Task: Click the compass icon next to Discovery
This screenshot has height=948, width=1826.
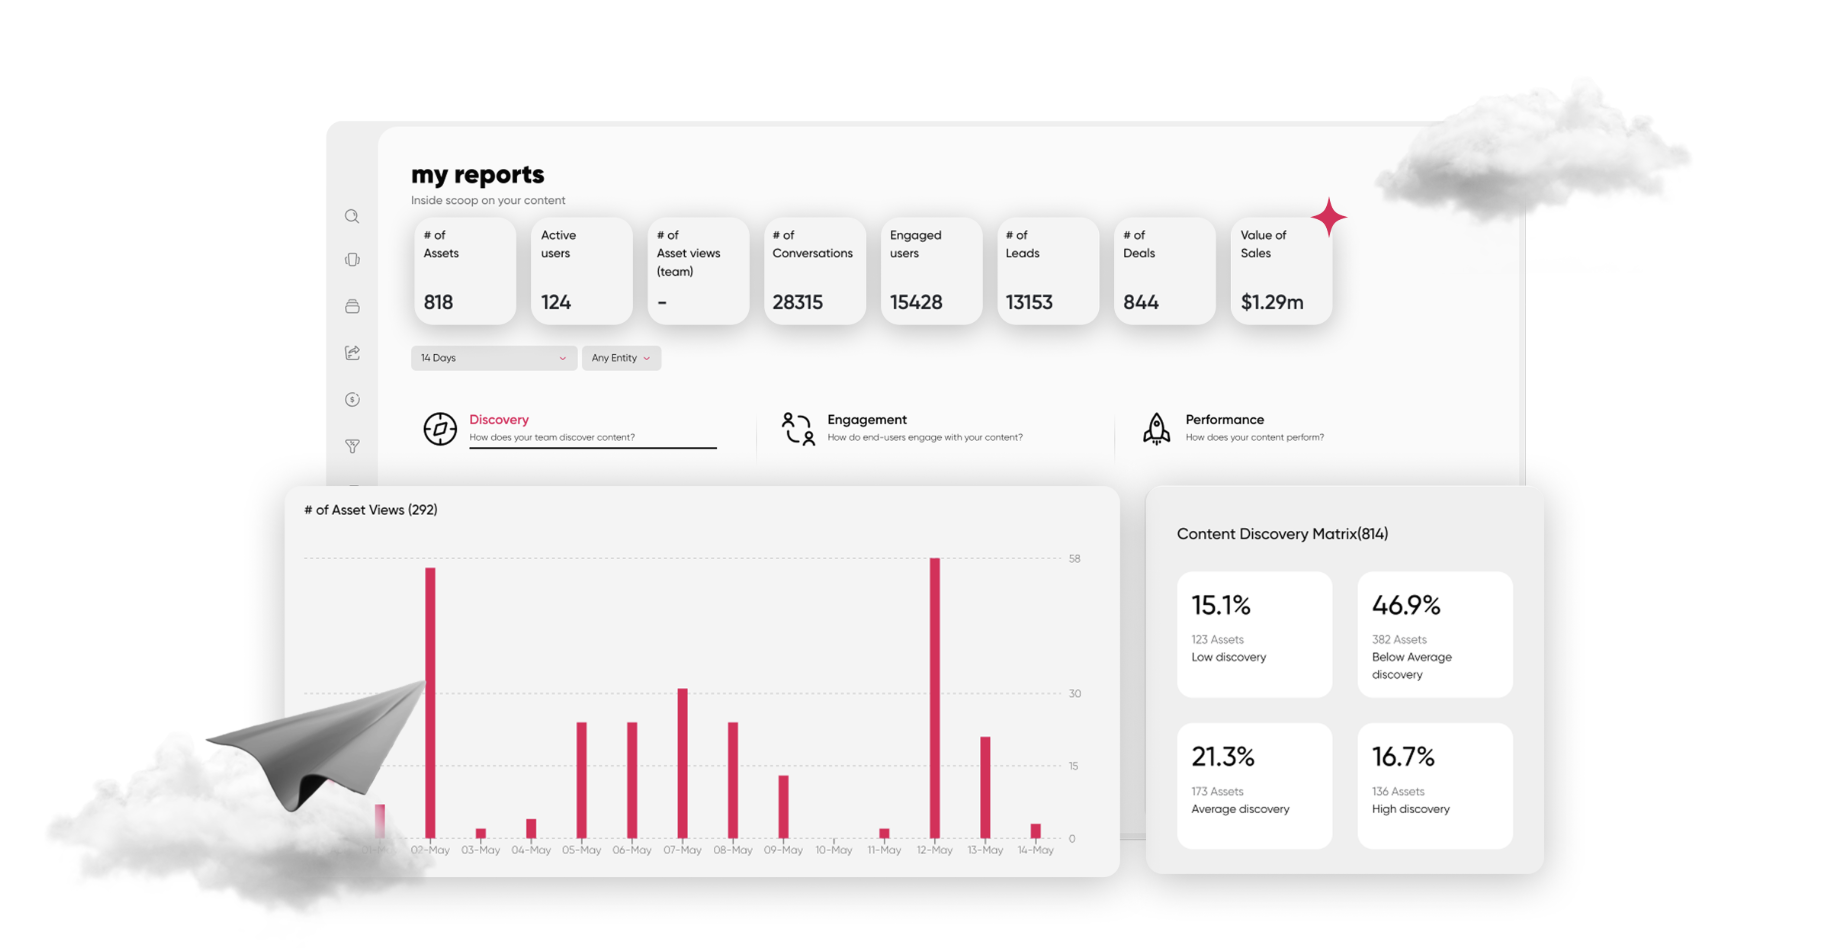Action: pyautogui.click(x=439, y=428)
